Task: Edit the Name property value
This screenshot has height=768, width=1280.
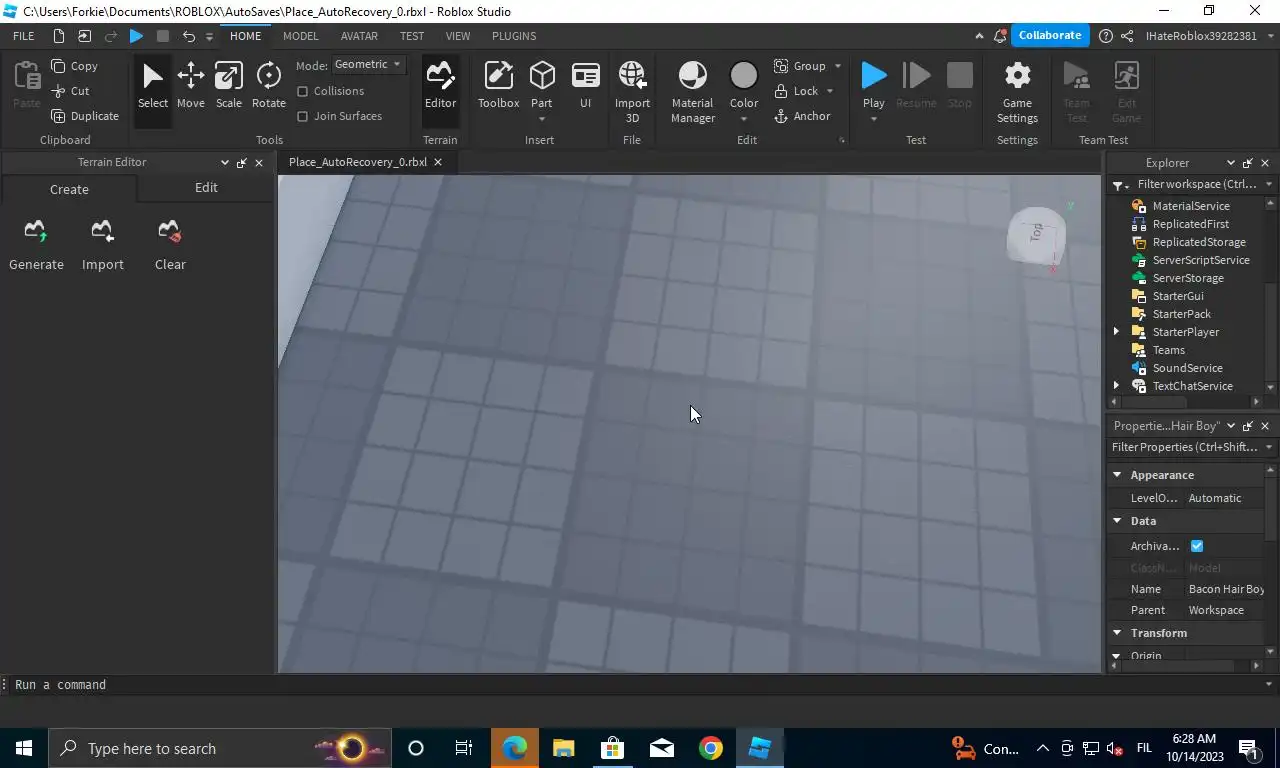Action: coord(1226,589)
